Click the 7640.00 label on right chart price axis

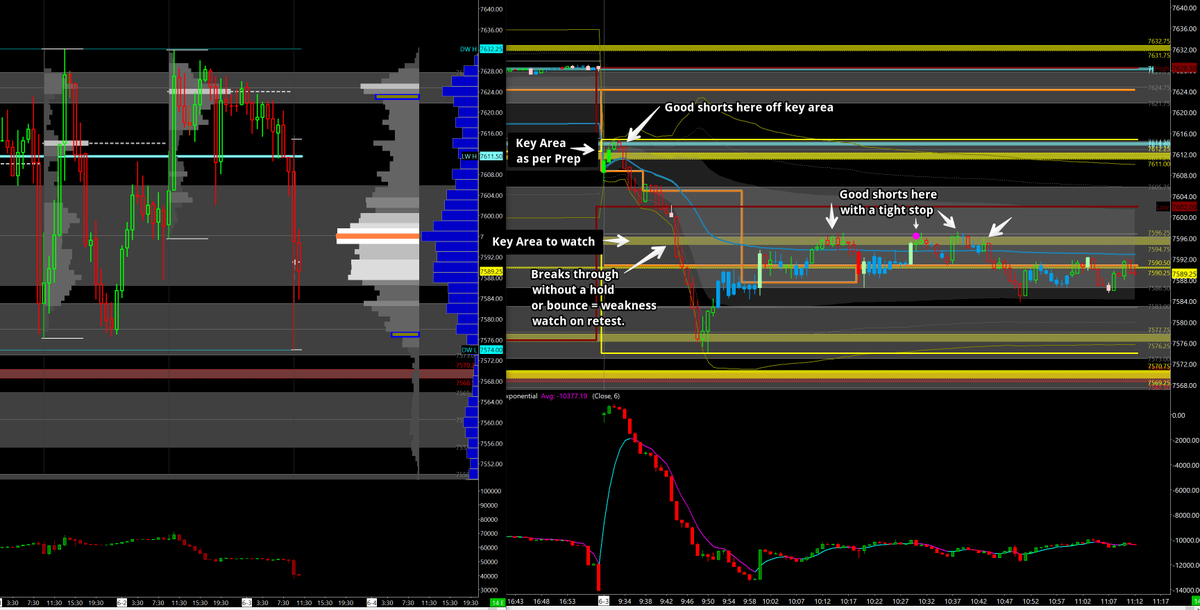pyautogui.click(x=1186, y=9)
